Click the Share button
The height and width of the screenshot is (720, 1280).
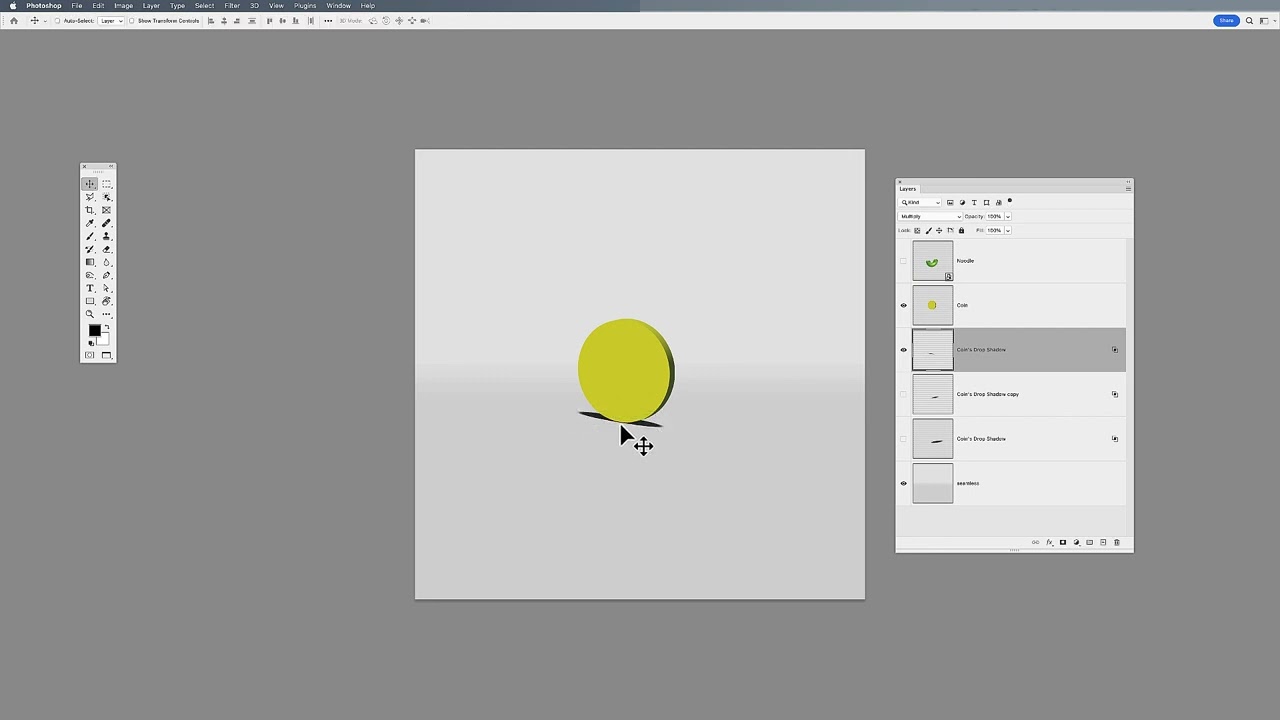(x=1226, y=20)
